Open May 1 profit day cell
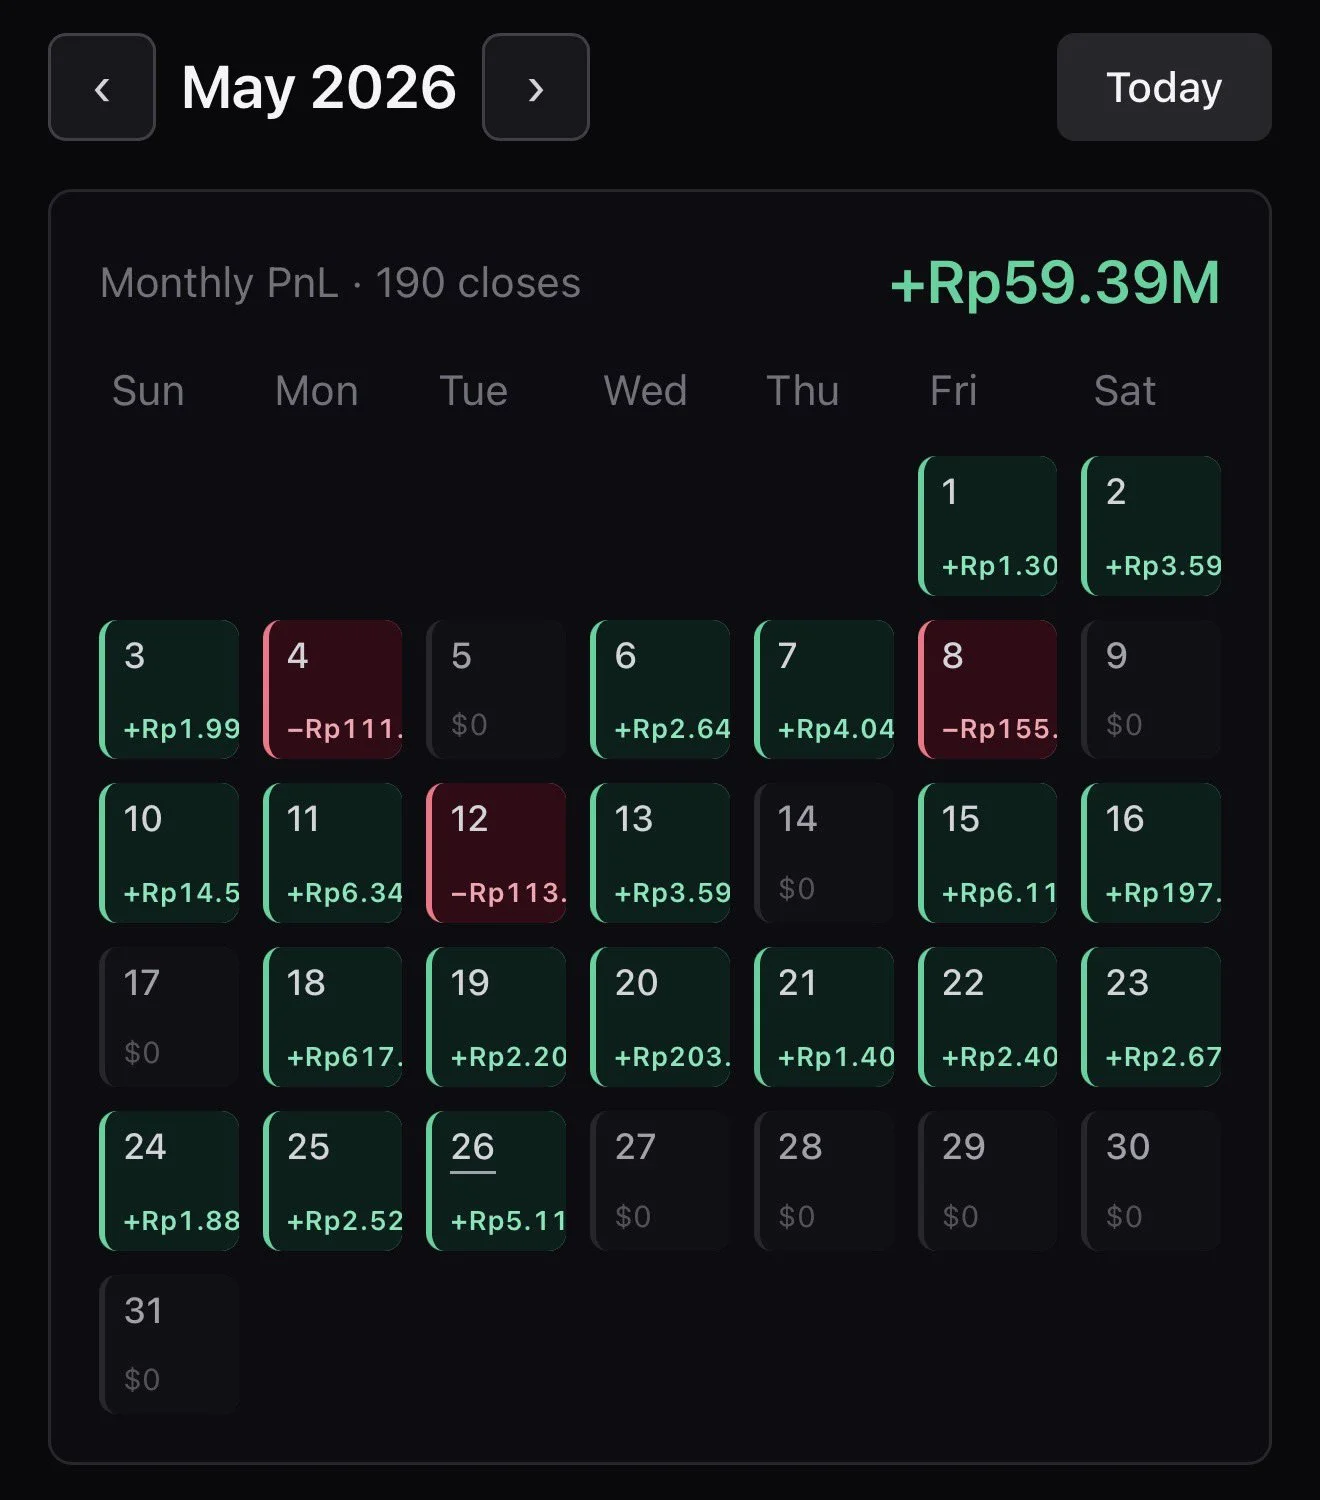This screenshot has width=1320, height=1500. click(x=988, y=526)
